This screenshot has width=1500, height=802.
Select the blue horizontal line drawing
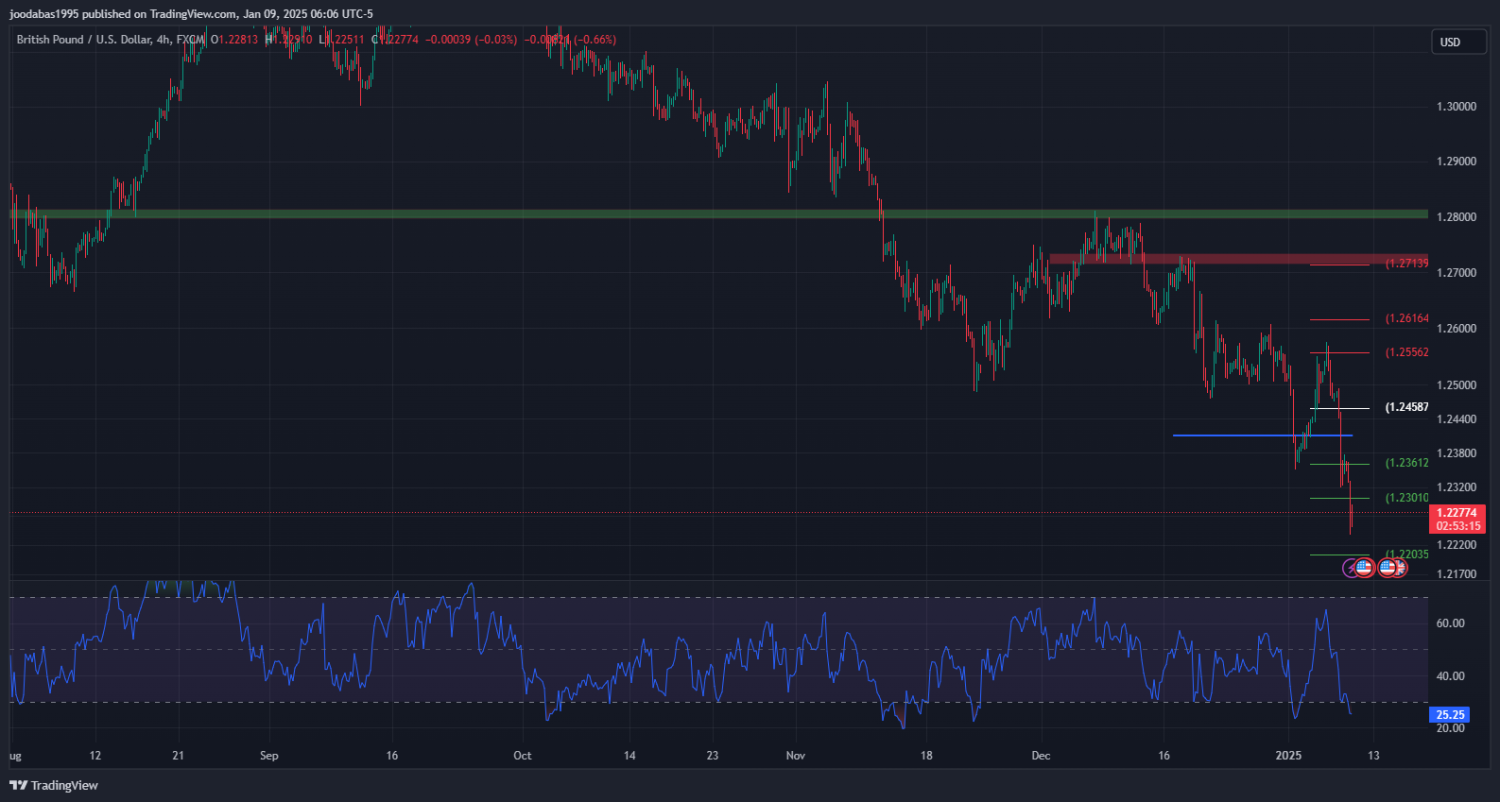[1260, 435]
